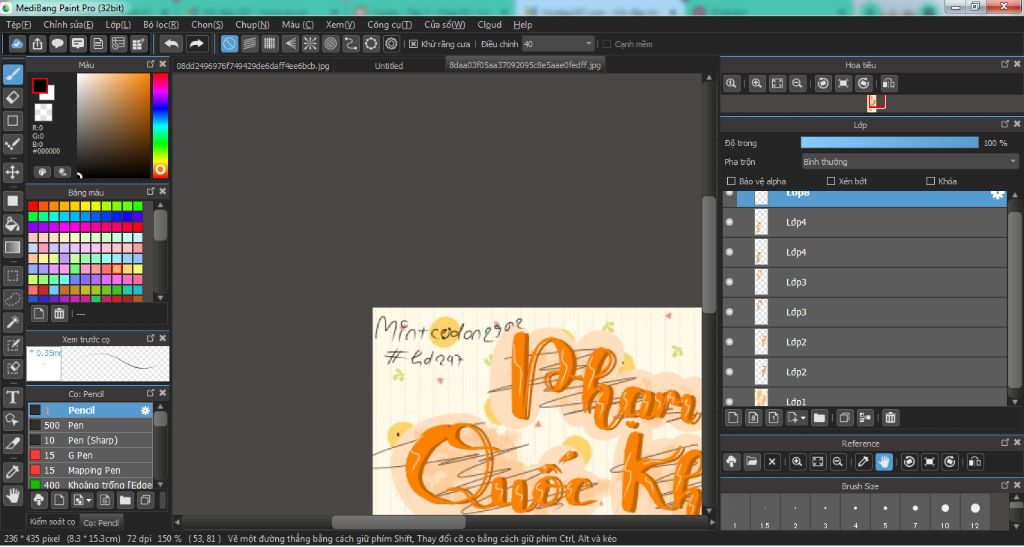Select the Bucket fill tool

[x=12, y=224]
